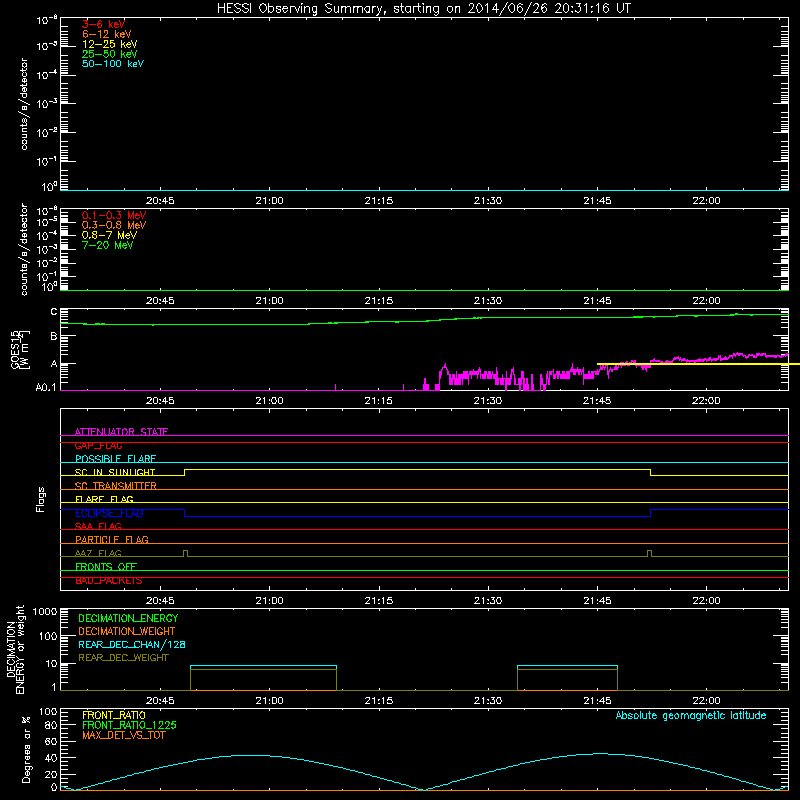Select the B level label on GOES axis
Screen dimensions: 800x800
tap(54, 336)
